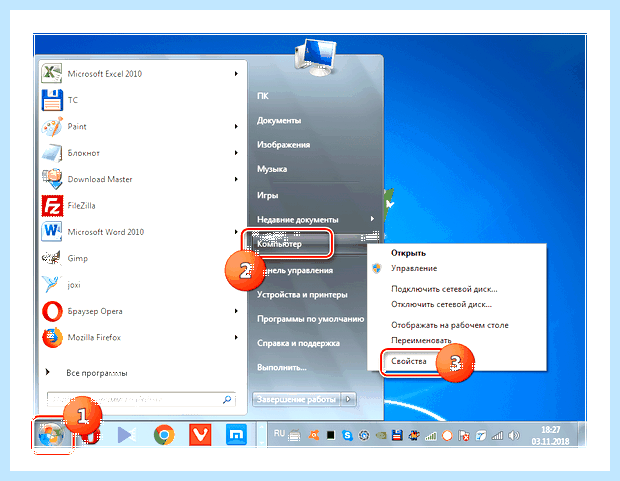Image resolution: width=620 pixels, height=481 pixels.
Task: Open shutdown options arrow next to Завершение работы
Action: click(348, 400)
